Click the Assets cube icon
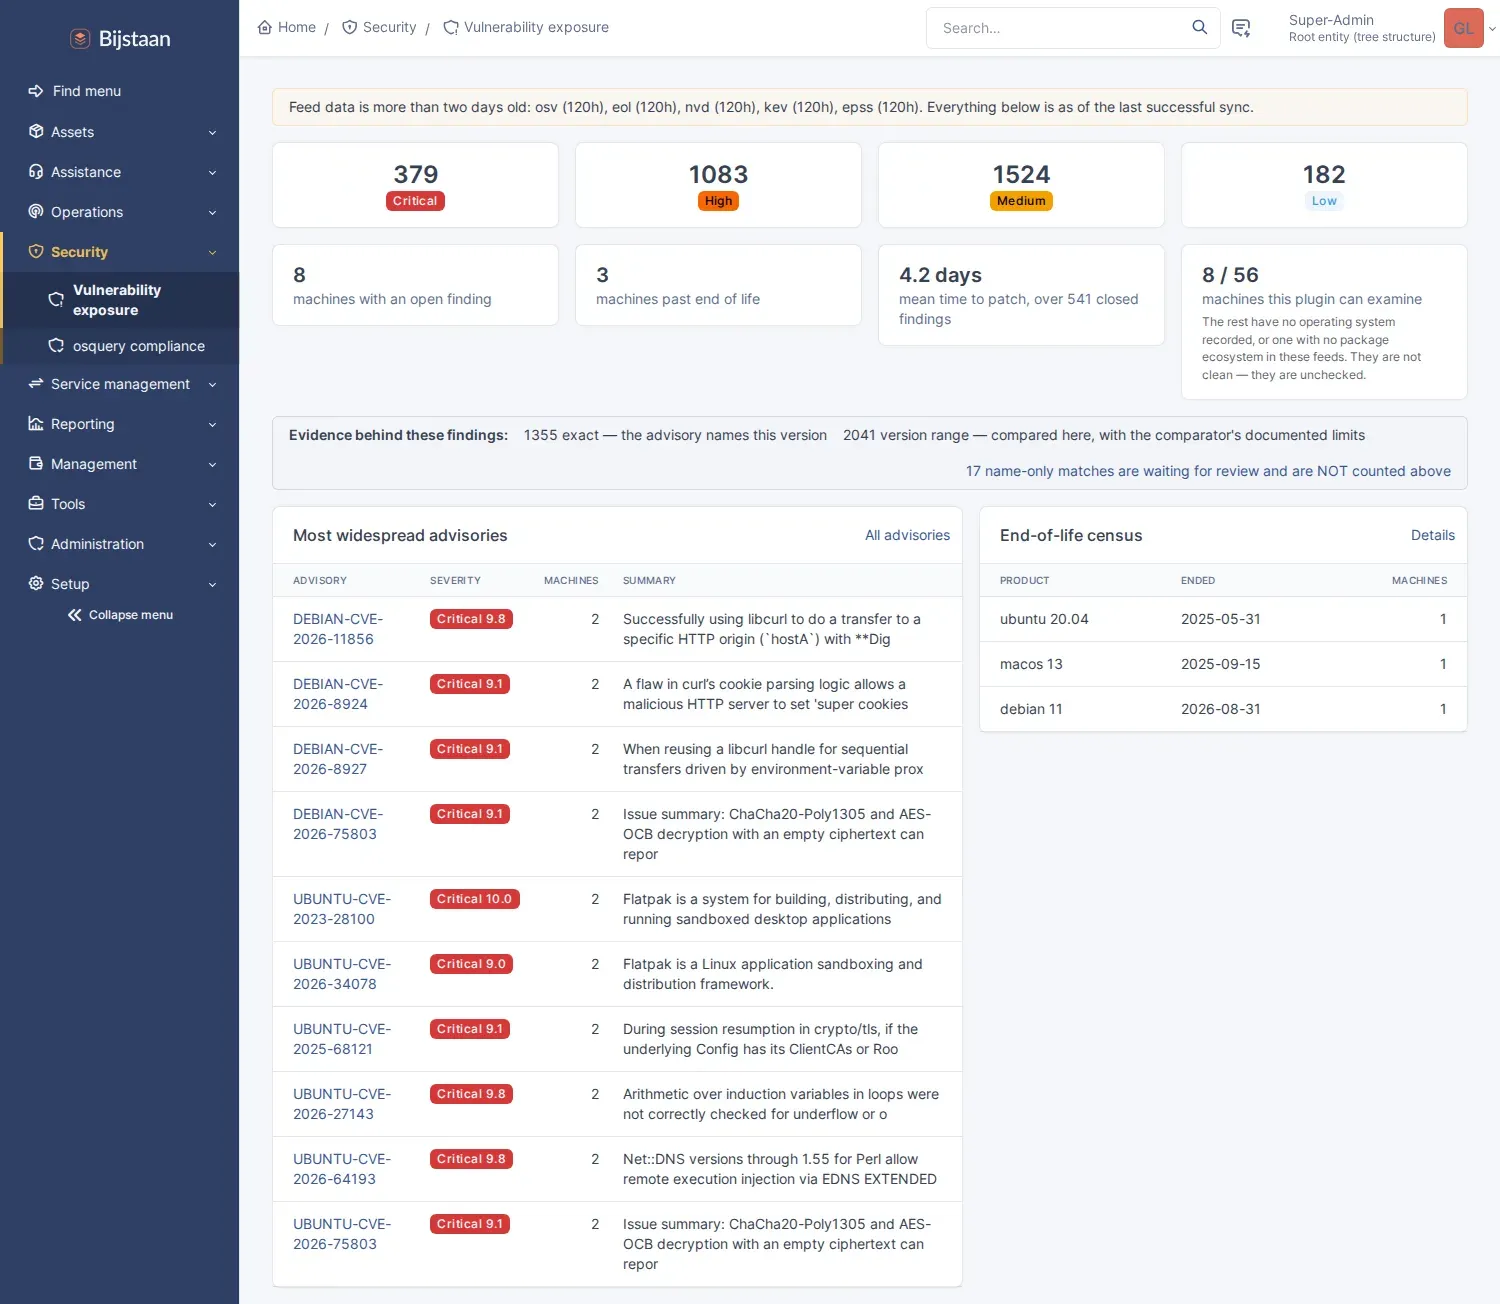Image resolution: width=1500 pixels, height=1304 pixels. click(x=36, y=132)
